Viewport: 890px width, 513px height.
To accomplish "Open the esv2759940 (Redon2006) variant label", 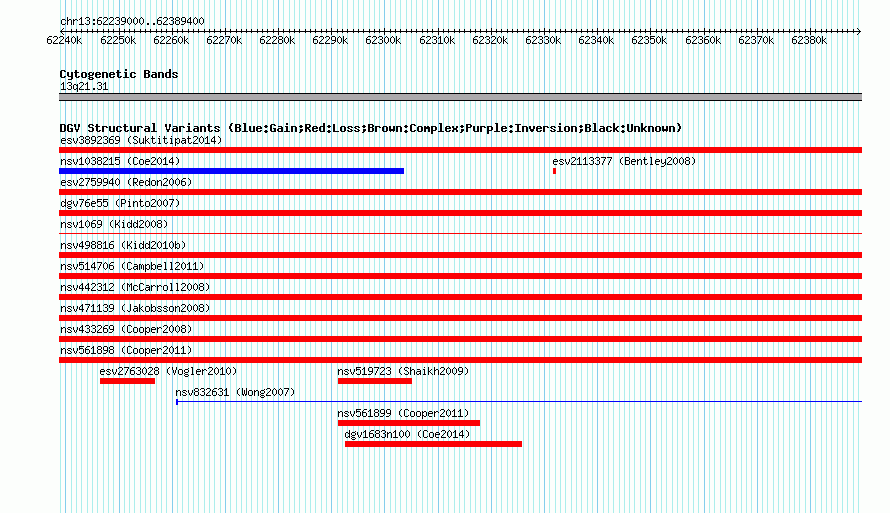I will click(126, 182).
